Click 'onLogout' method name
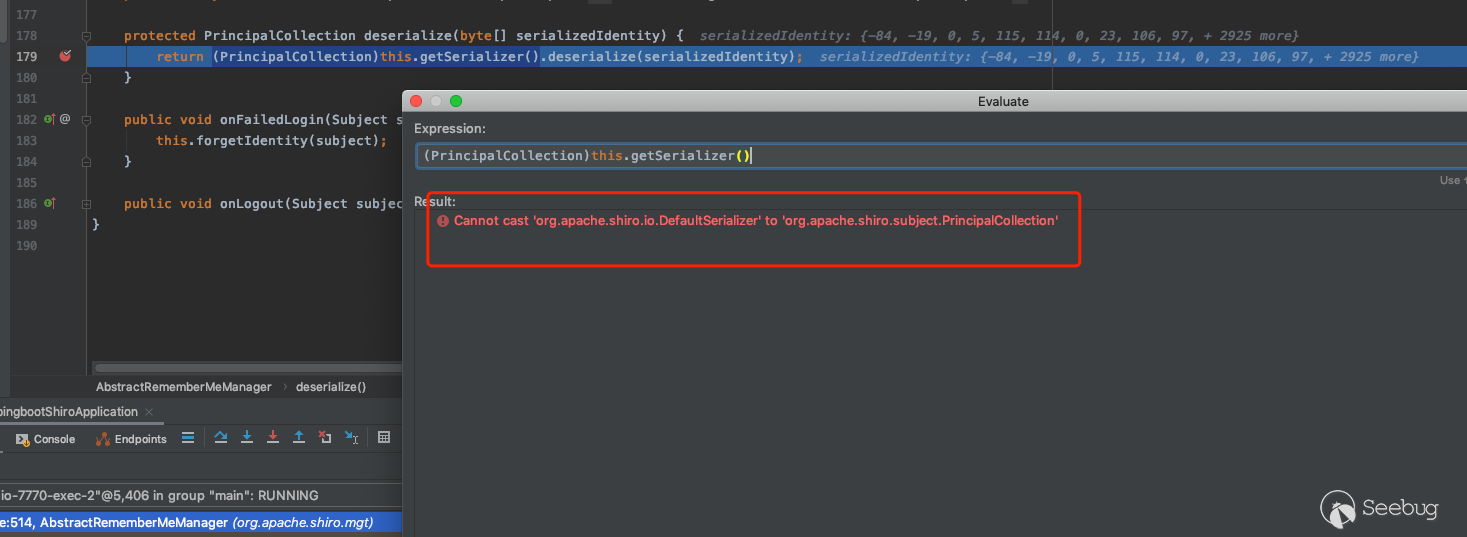1467x537 pixels. pos(252,204)
